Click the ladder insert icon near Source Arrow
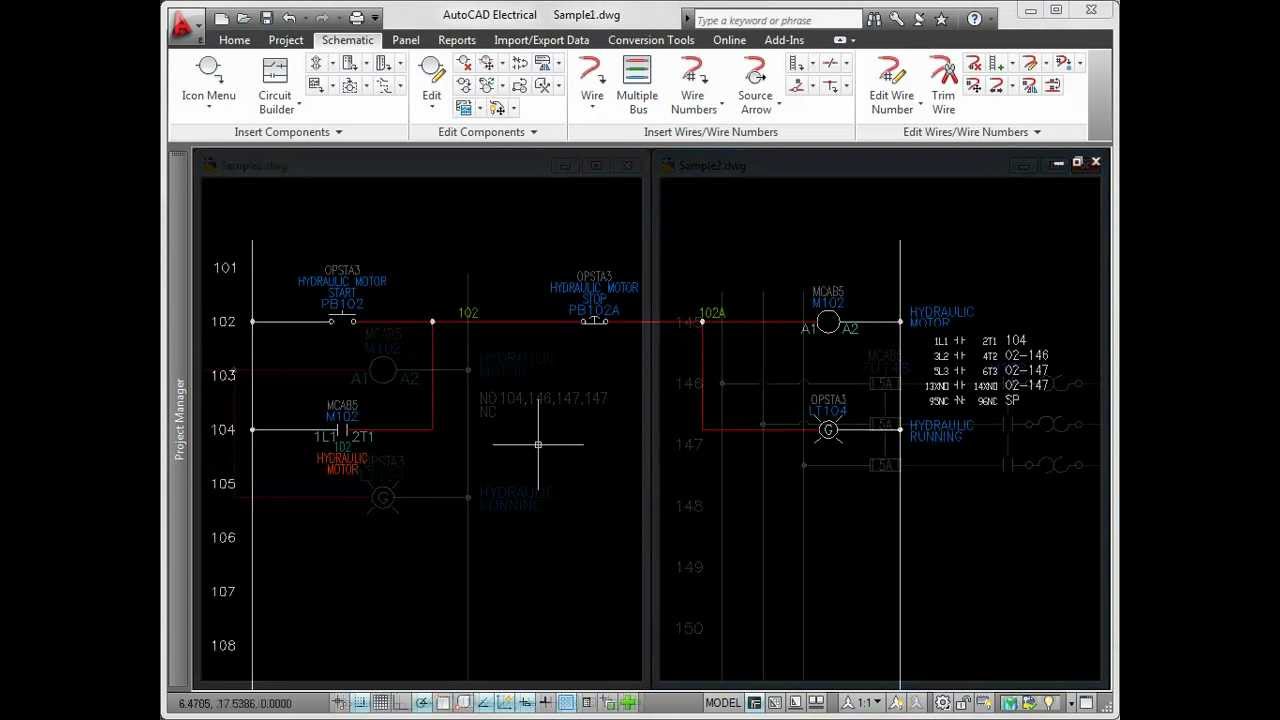1280x720 pixels. [x=796, y=63]
